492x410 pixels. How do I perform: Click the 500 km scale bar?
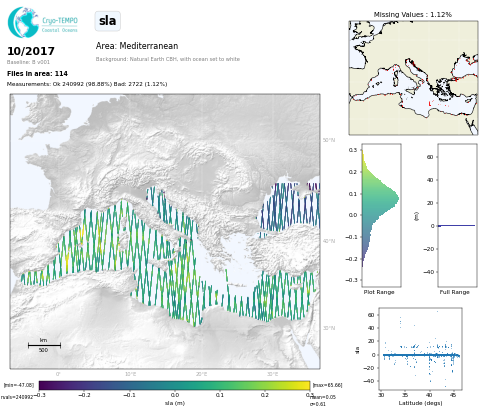click(44, 345)
